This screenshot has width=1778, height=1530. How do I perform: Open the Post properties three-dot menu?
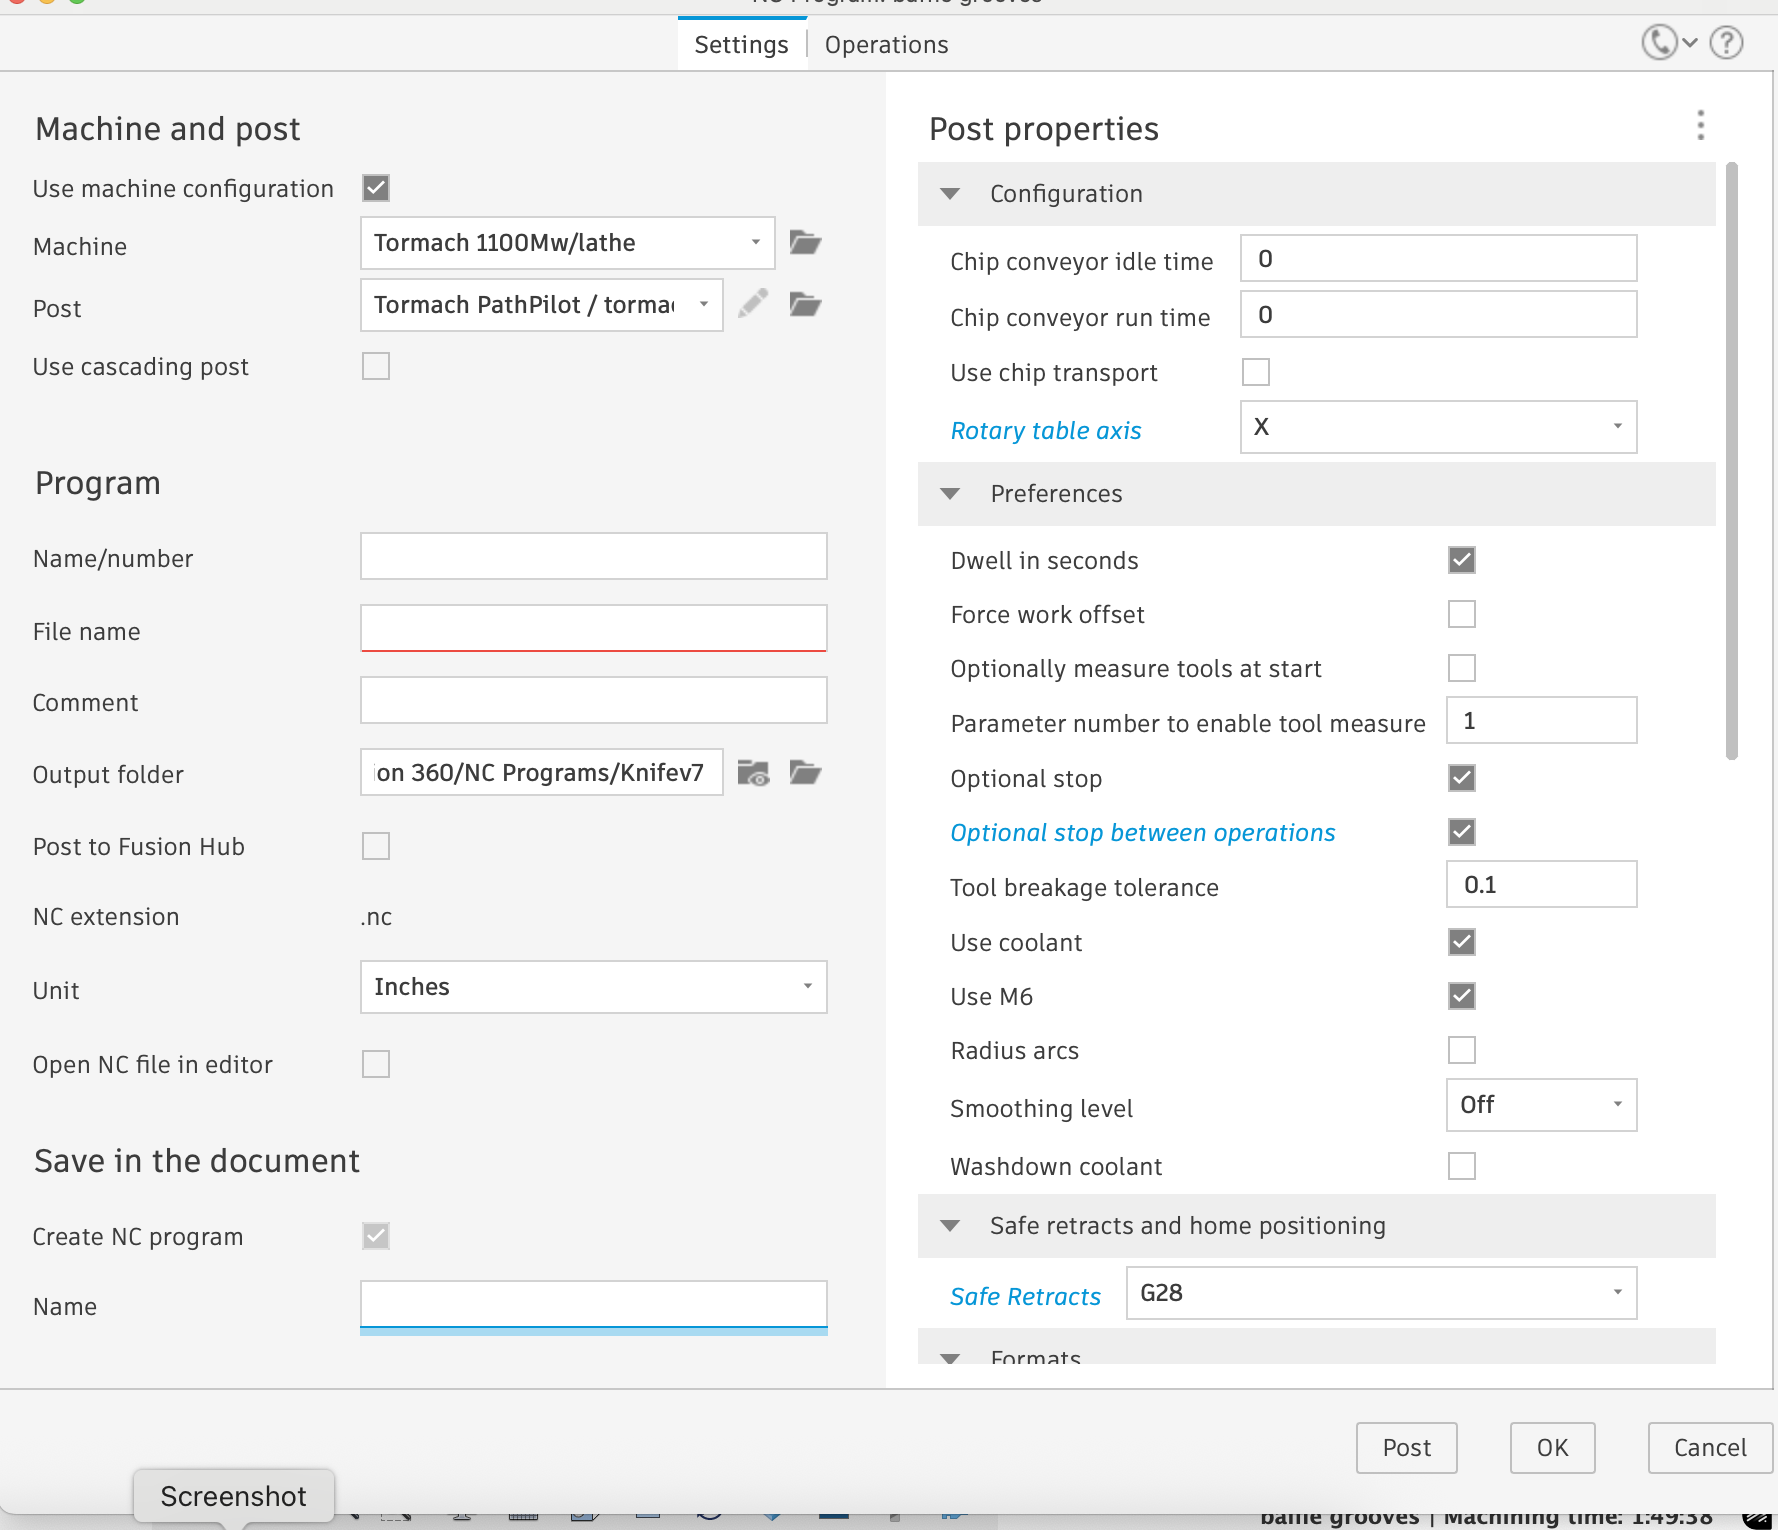(1700, 126)
